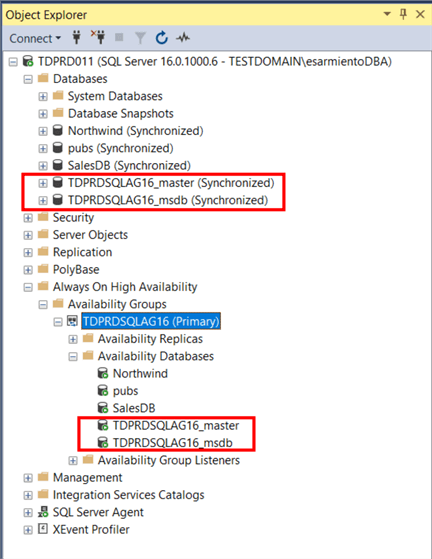Click TDPRDSQLAG16_msdb availability database icon

tap(103, 442)
